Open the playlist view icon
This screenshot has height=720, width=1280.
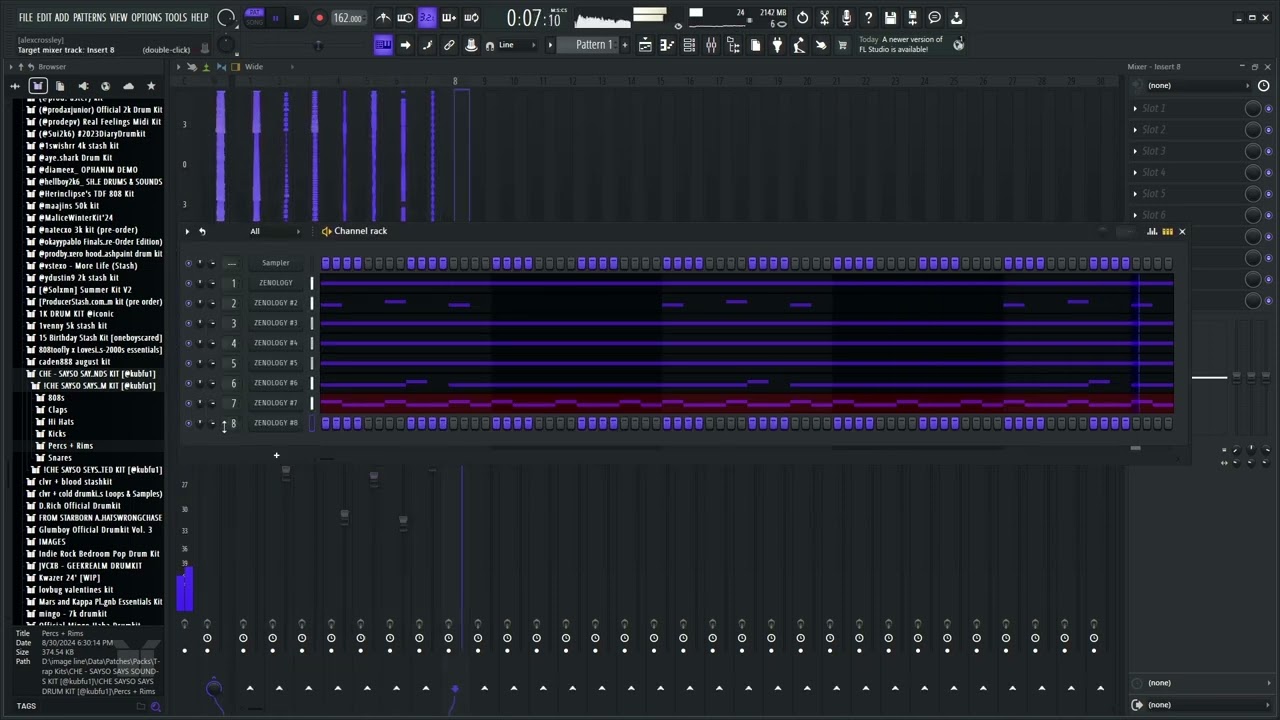point(645,45)
